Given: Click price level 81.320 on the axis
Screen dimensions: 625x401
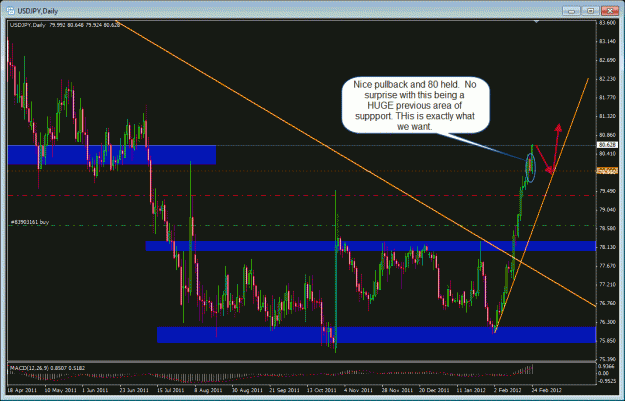Looking at the screenshot, I should point(607,116).
